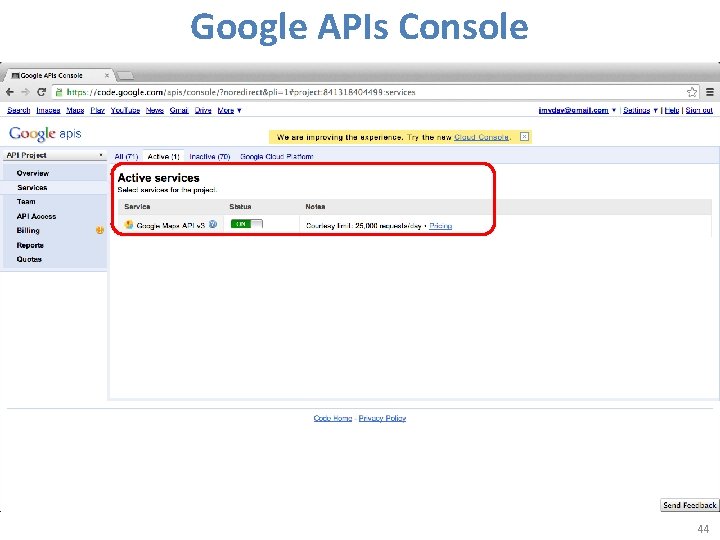Click the Google Maps API v3 service name

[170, 226]
